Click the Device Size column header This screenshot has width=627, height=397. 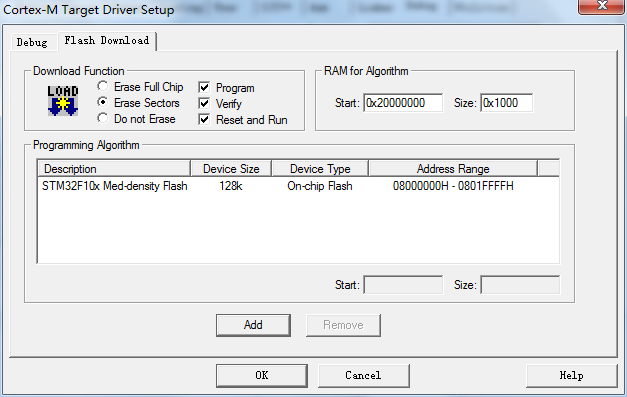[x=231, y=169]
